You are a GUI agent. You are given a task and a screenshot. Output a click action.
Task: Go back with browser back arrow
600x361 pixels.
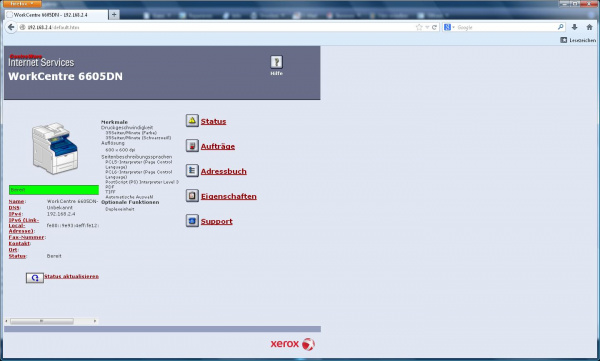tap(11, 27)
